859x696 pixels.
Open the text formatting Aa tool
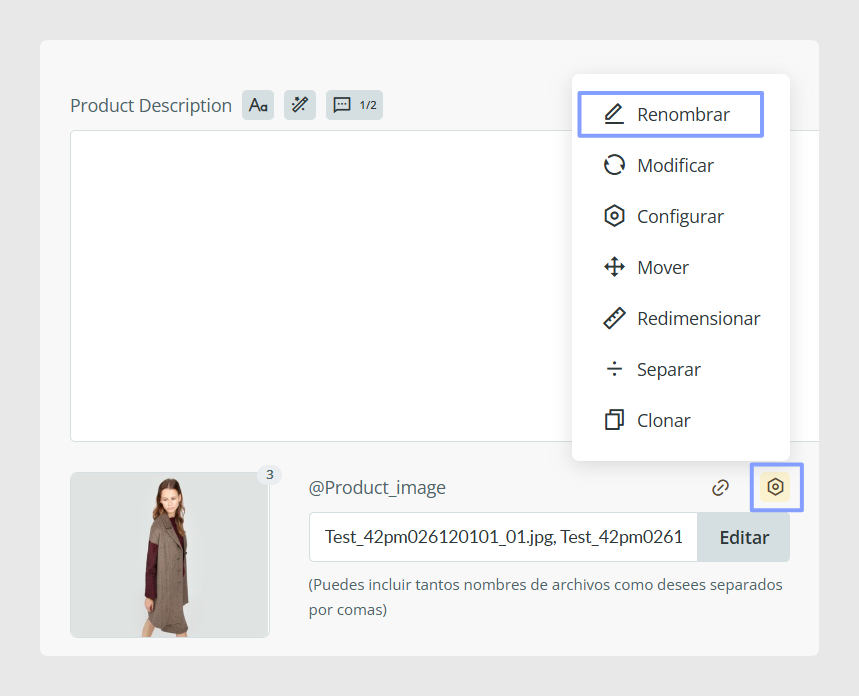click(x=258, y=105)
